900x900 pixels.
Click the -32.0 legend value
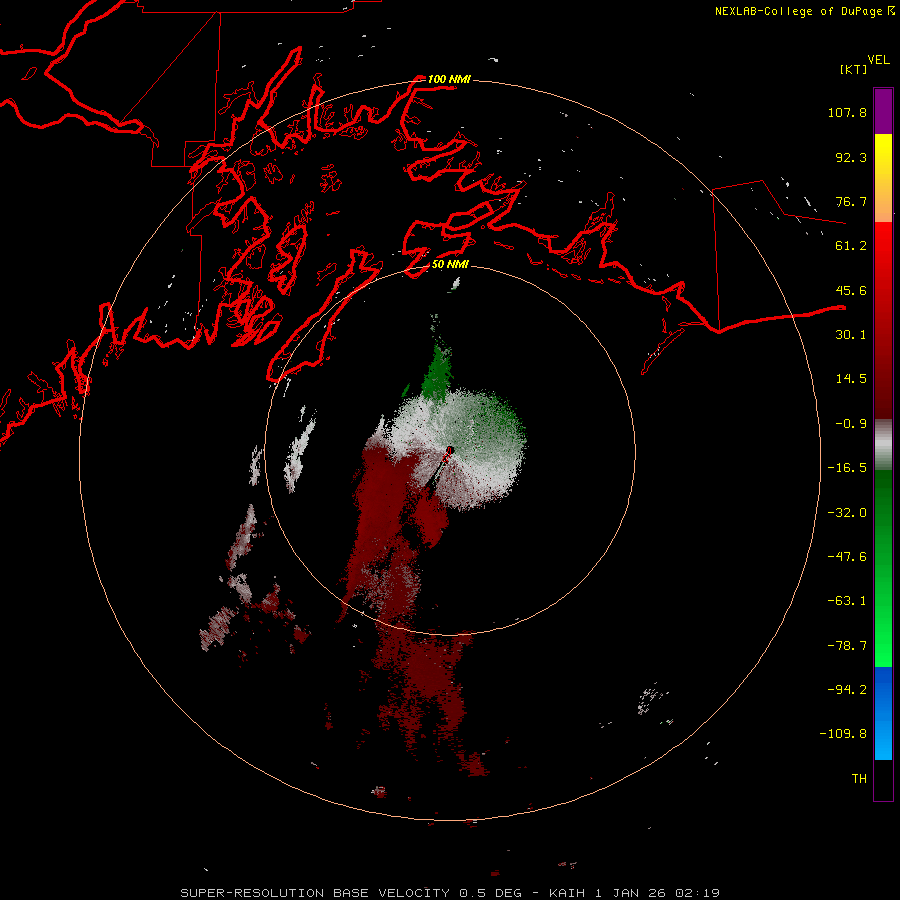[847, 513]
